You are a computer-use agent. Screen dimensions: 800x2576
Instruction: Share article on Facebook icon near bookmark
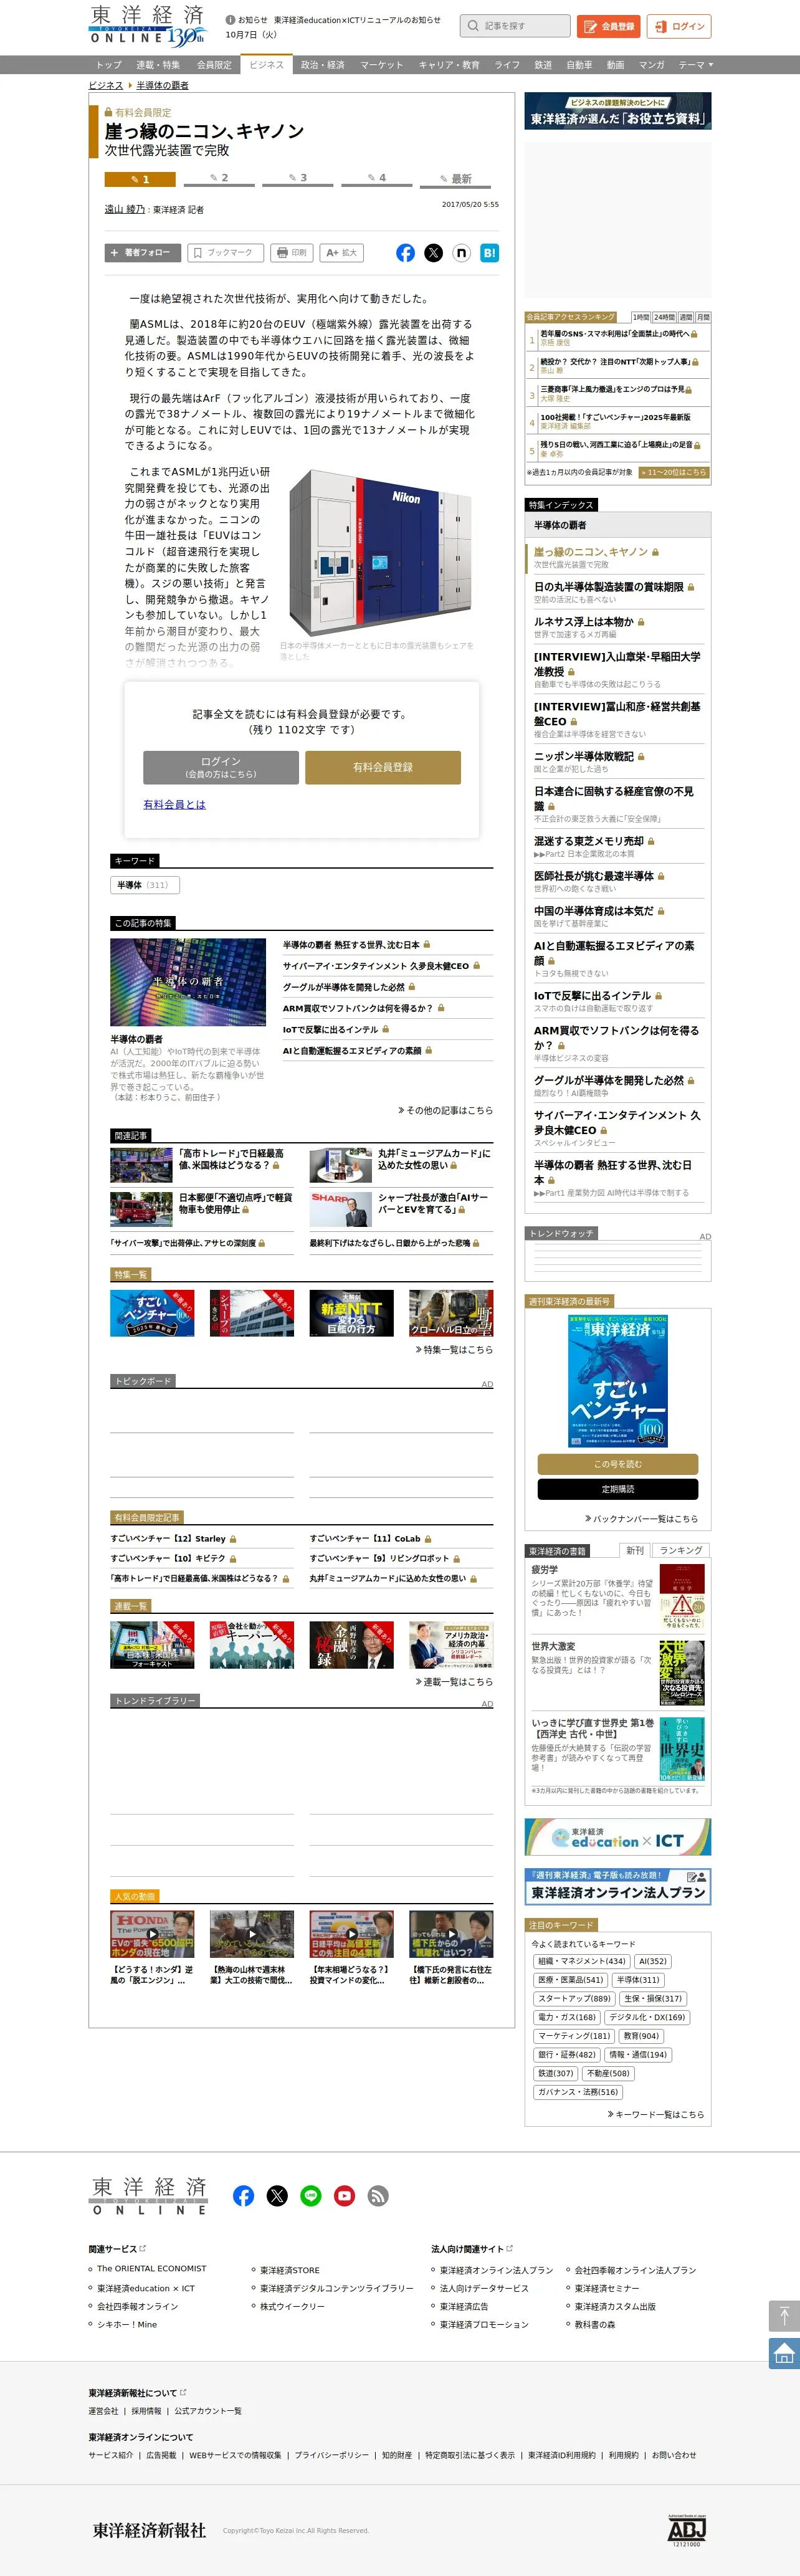pos(405,253)
